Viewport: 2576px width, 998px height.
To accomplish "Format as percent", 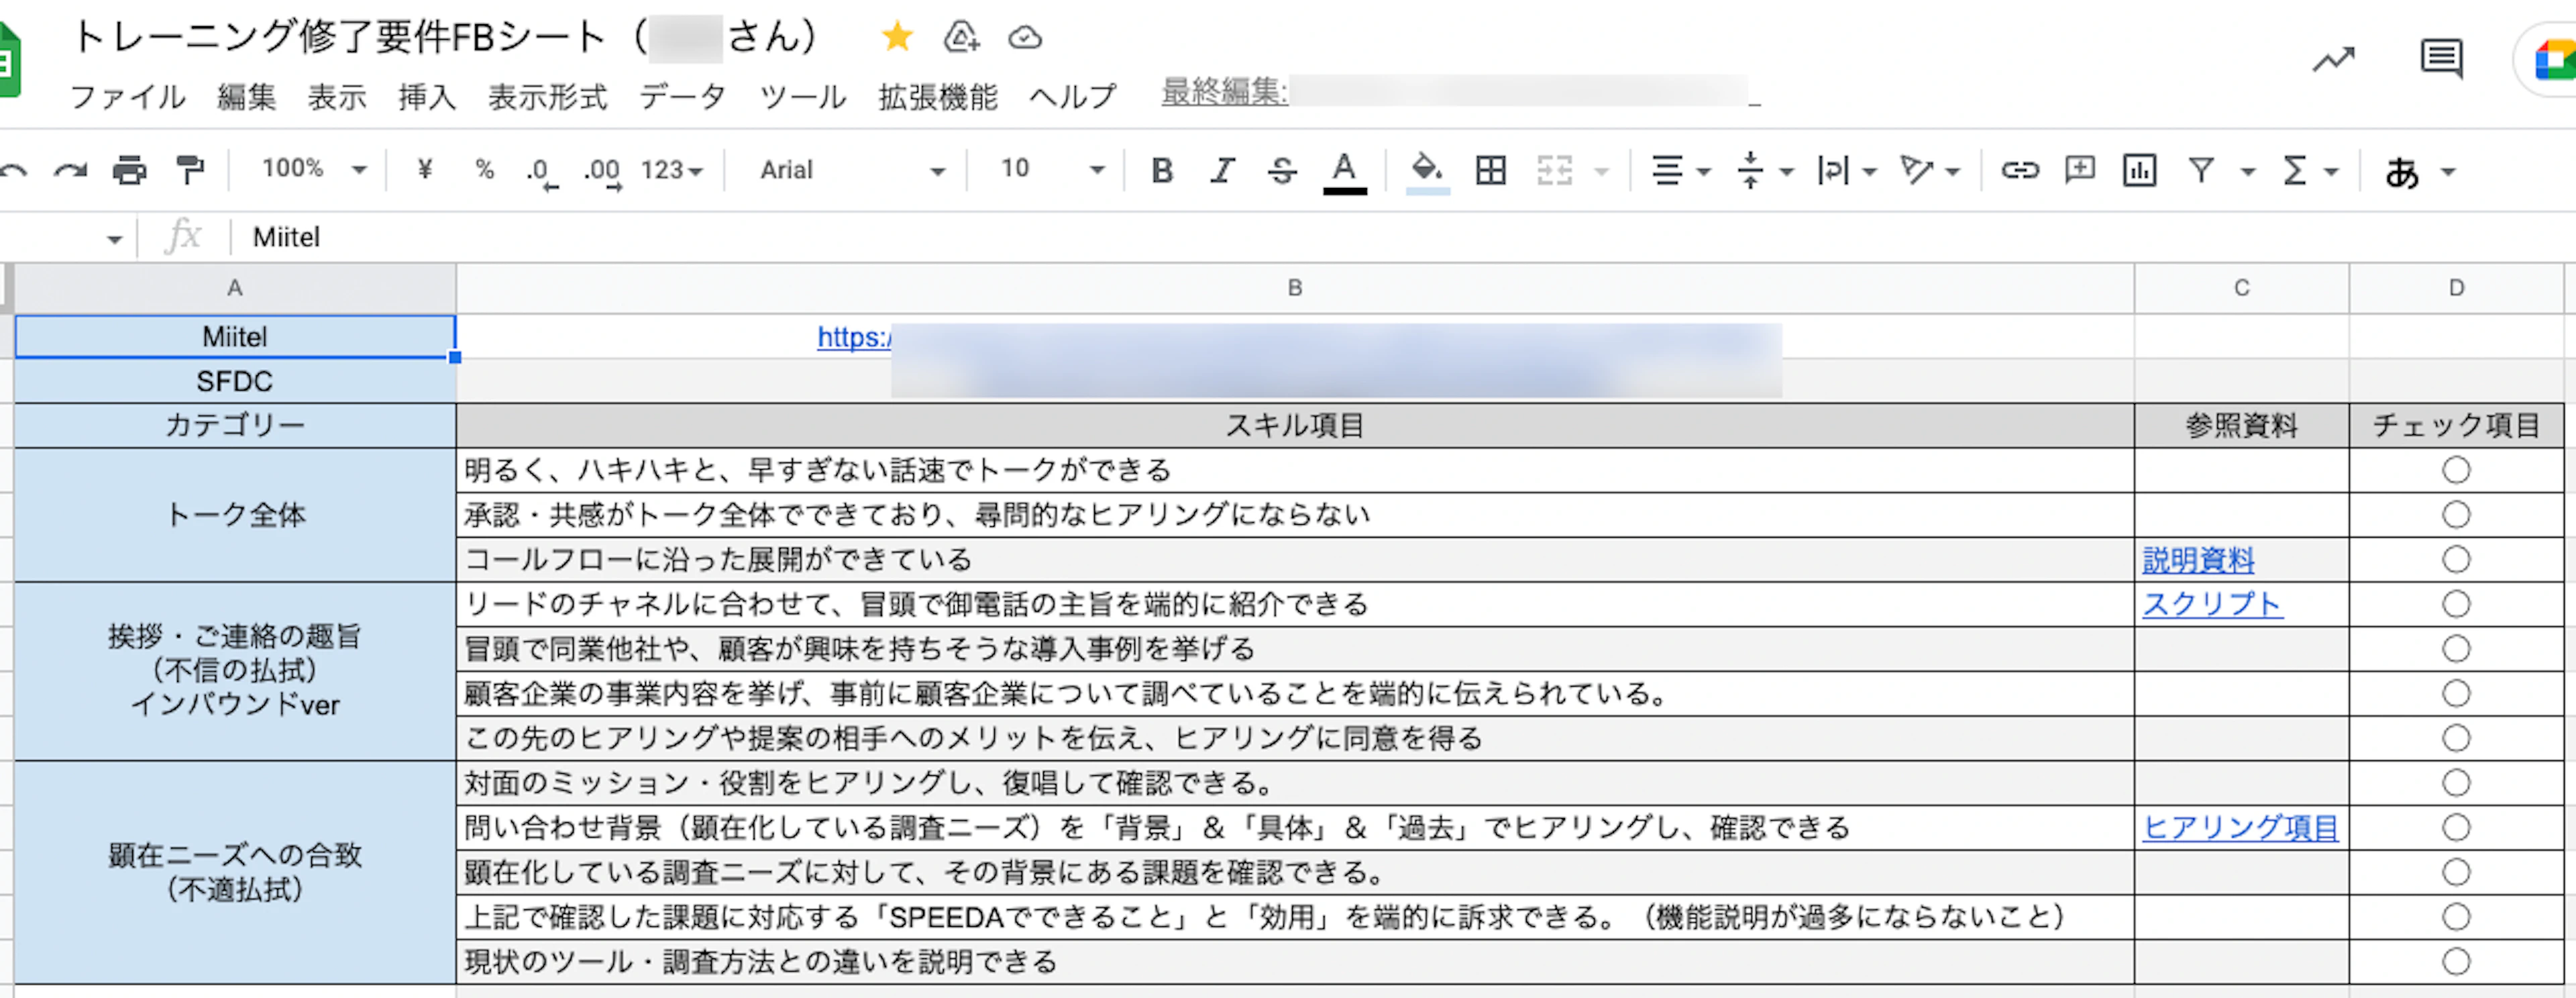I will coord(485,170).
